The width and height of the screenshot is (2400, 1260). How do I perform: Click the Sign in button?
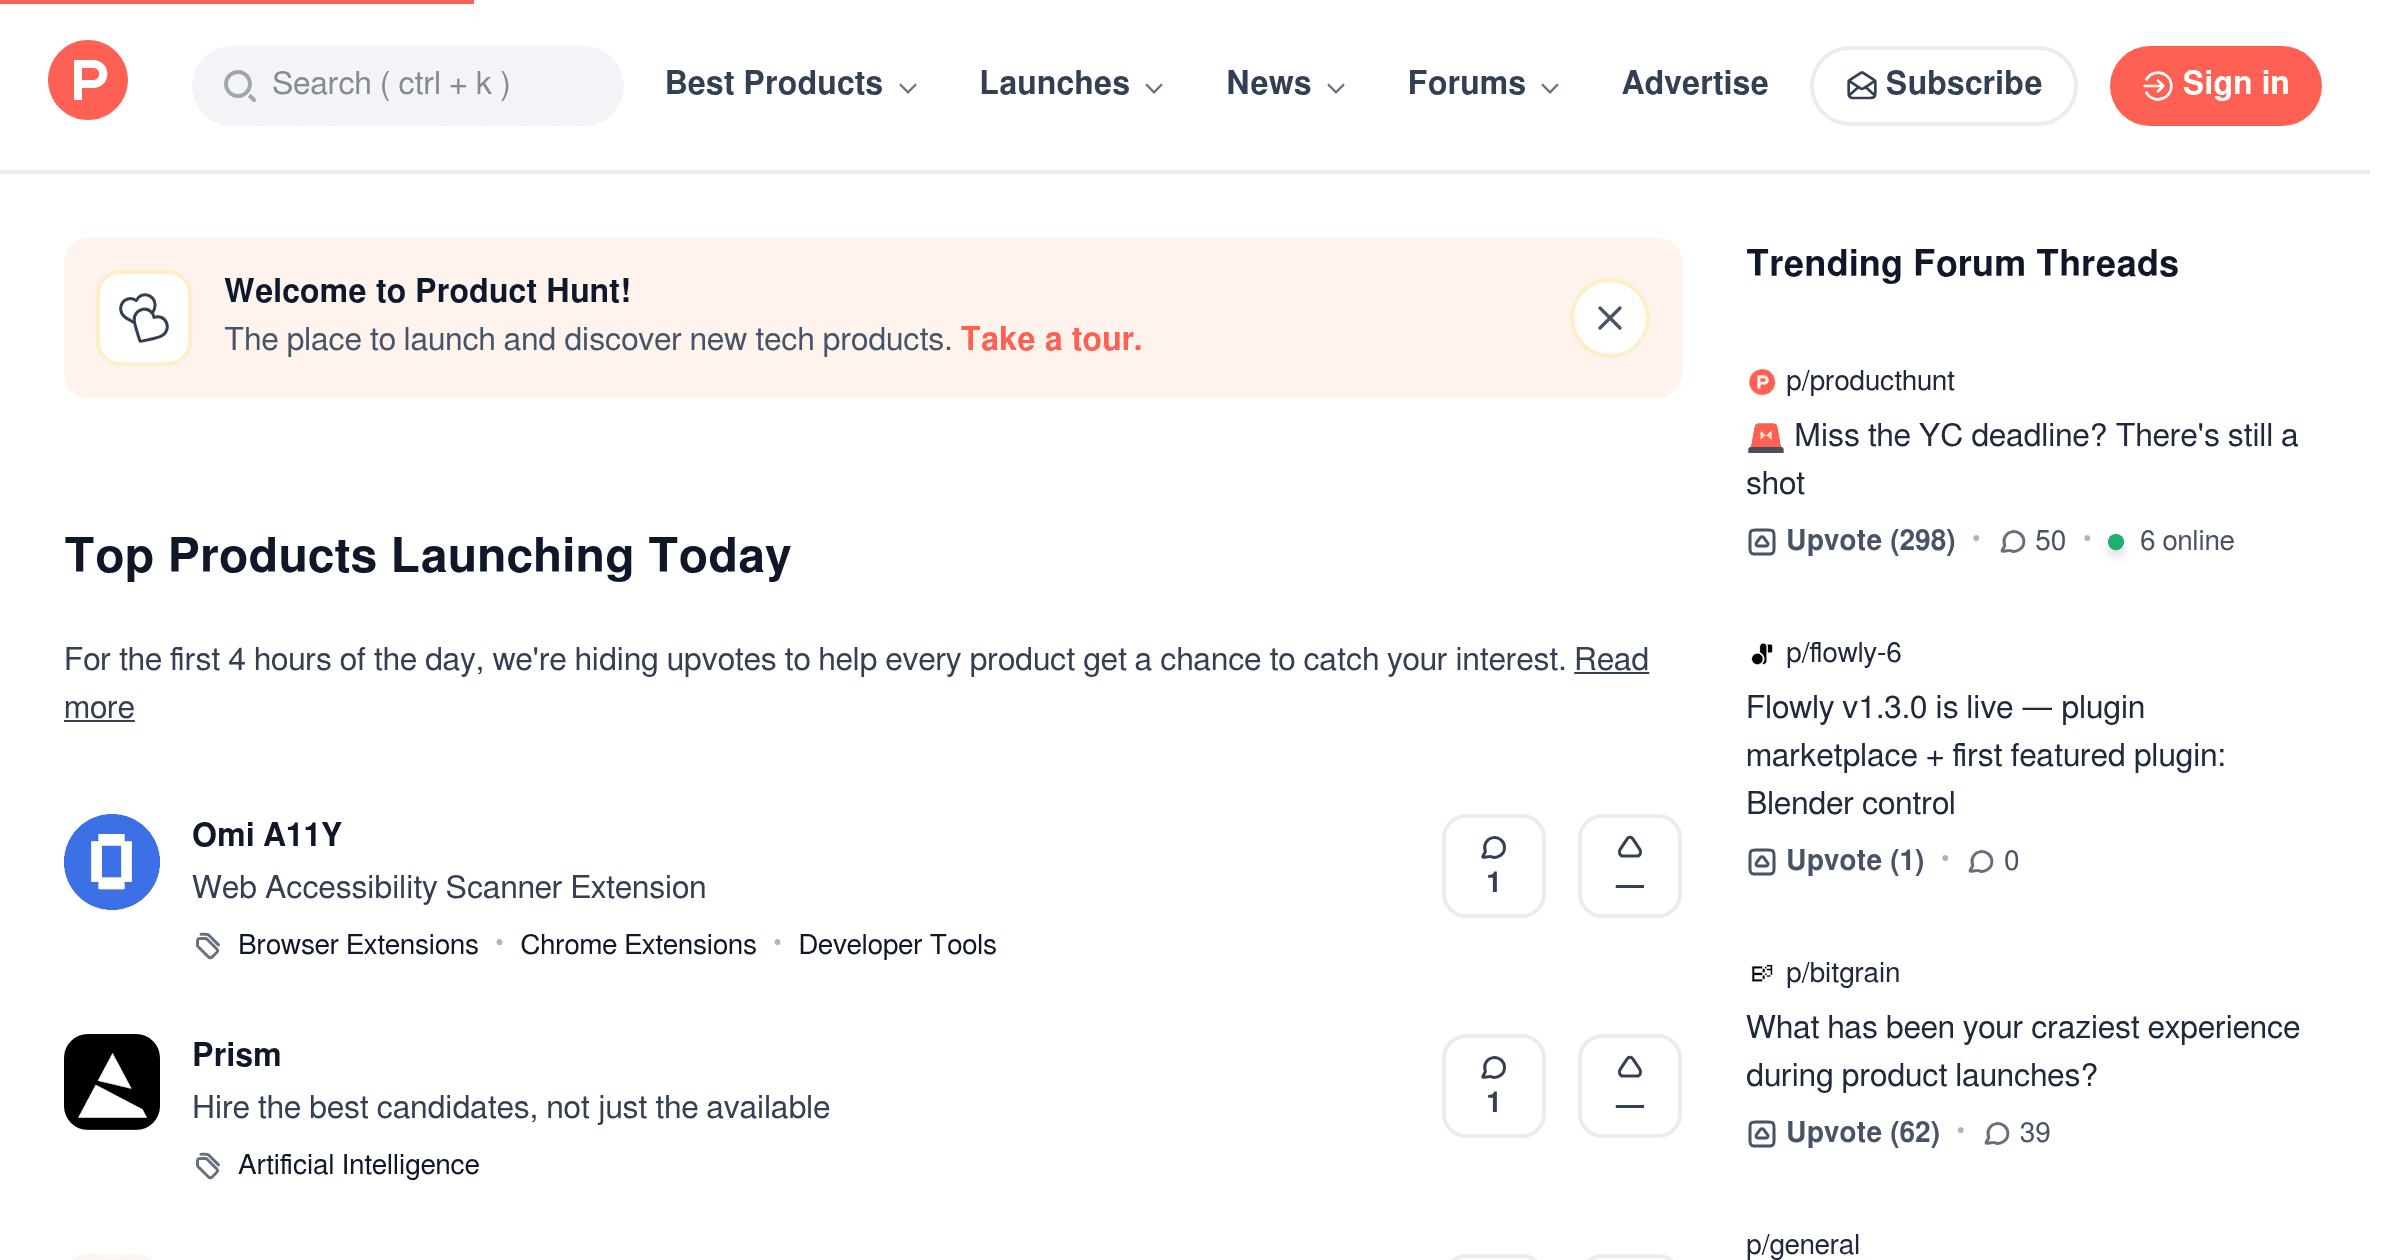coord(2215,85)
